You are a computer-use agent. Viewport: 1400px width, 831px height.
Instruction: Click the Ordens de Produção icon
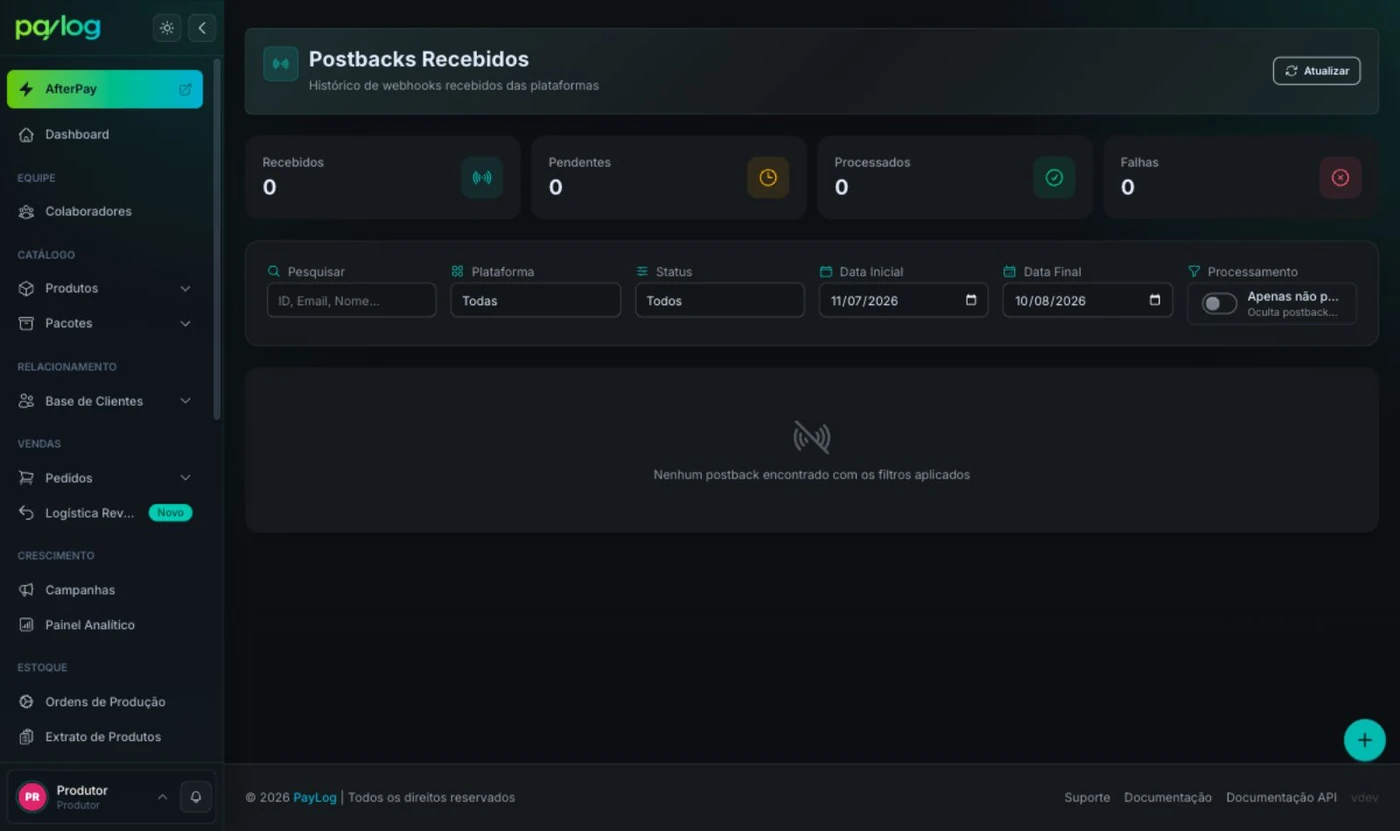coord(26,702)
